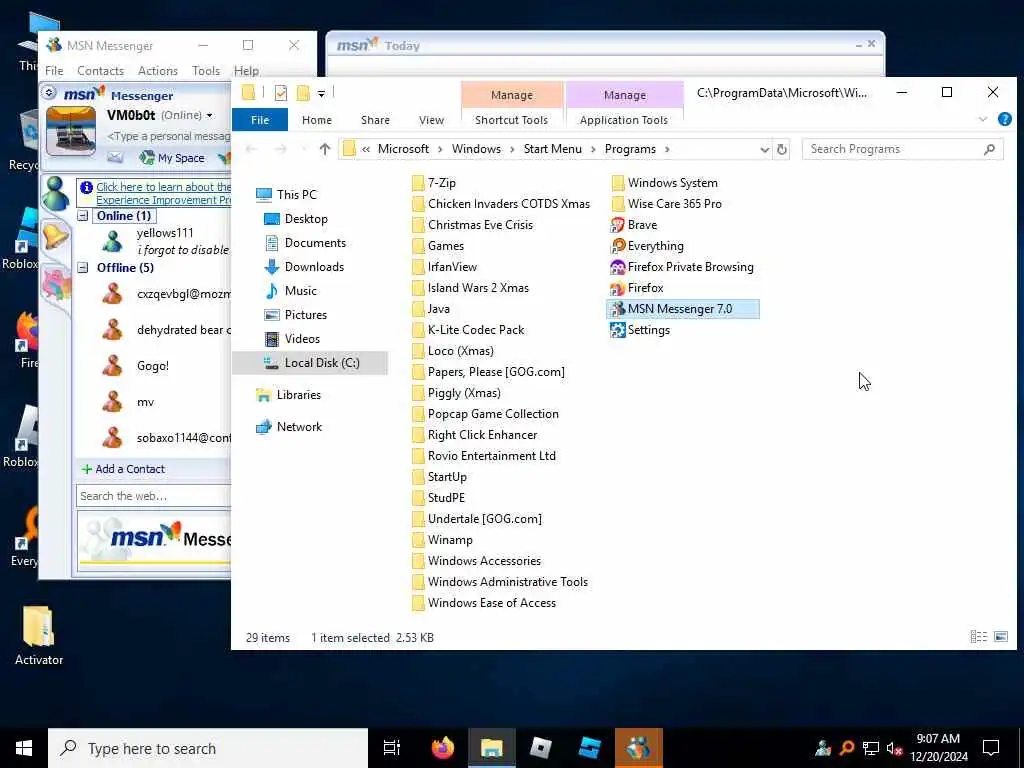
Task: Open the File menu in MSN Messenger
Action: [x=54, y=71]
